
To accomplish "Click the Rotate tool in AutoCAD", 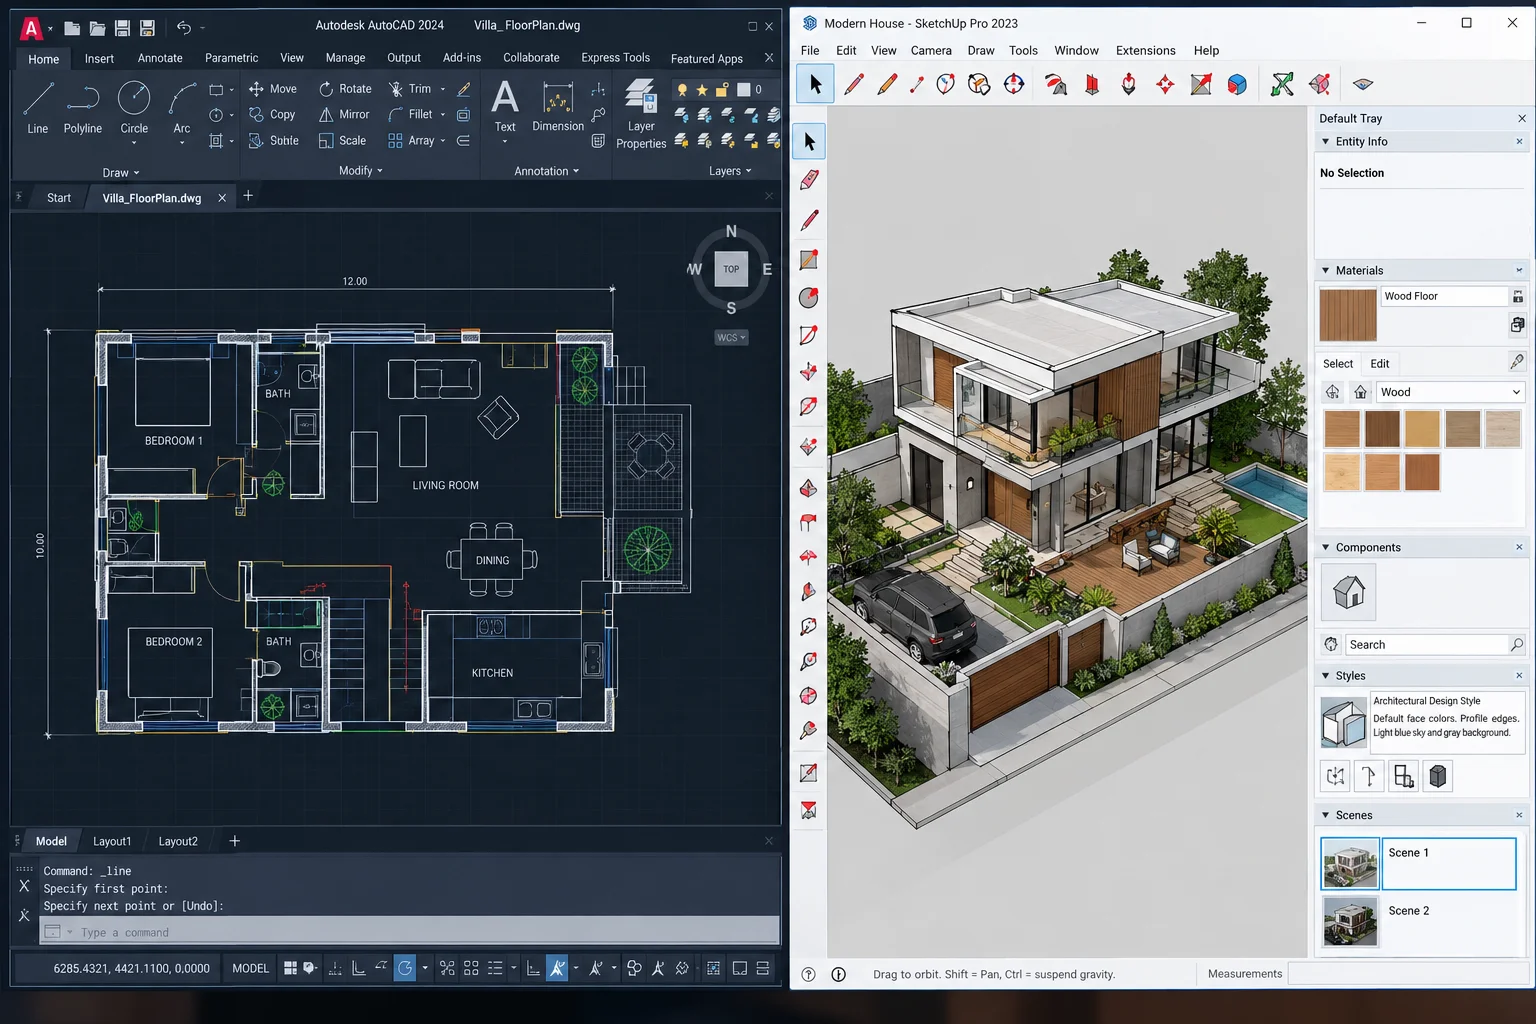I will (345, 89).
